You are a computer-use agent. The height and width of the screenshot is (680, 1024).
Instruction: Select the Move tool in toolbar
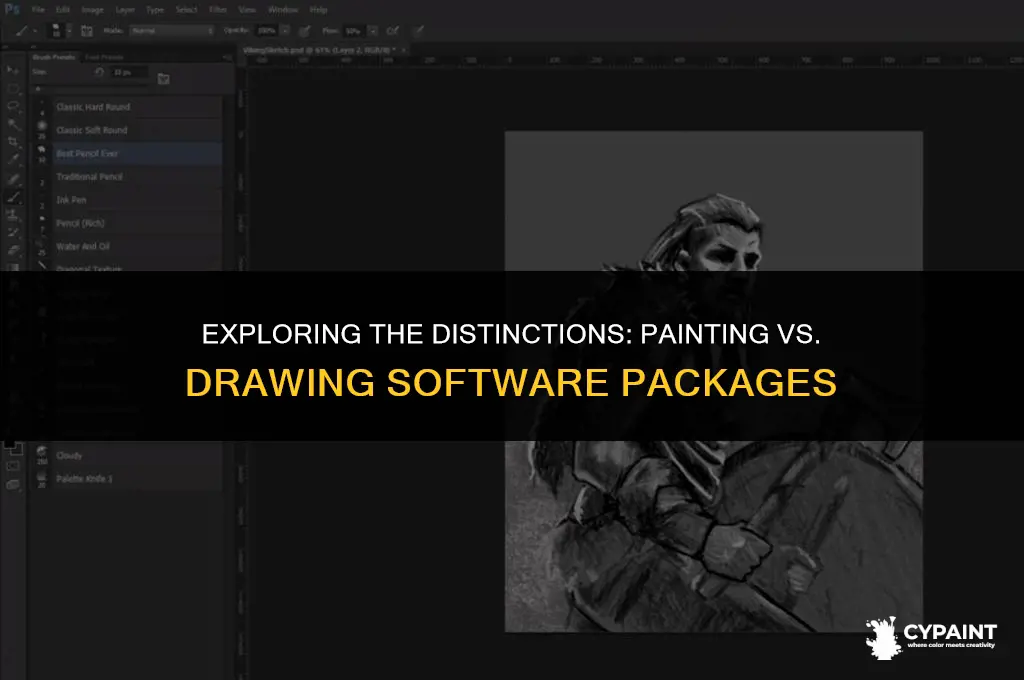coord(12,70)
